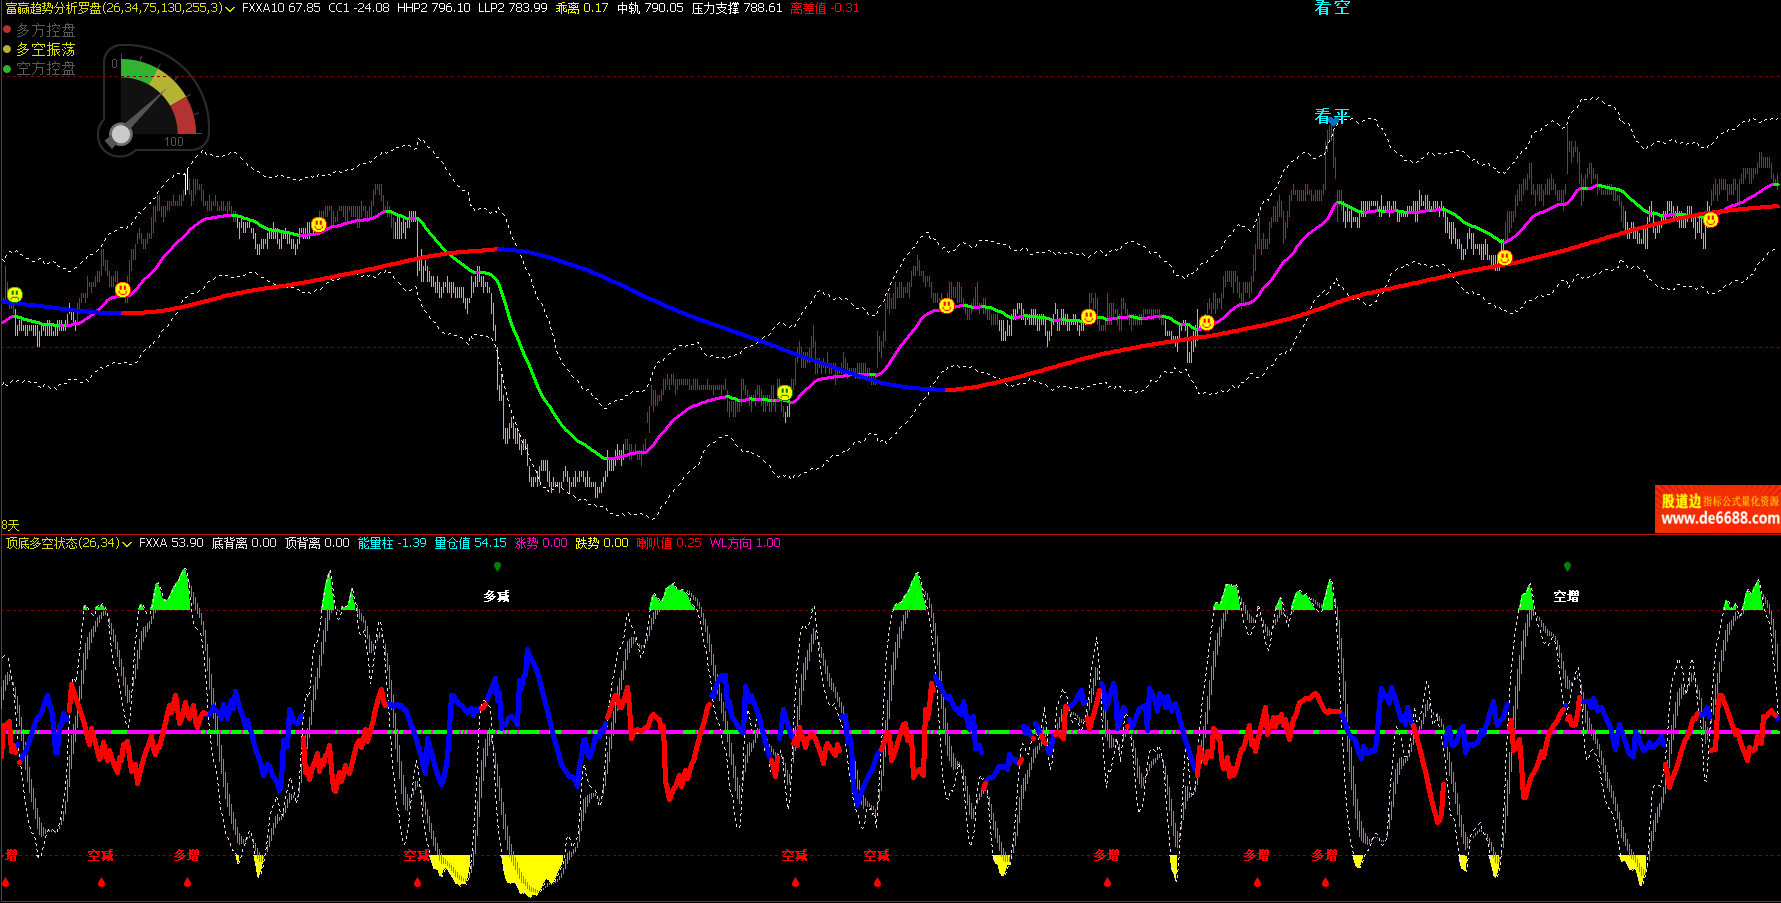Click the green marker above 空增 label
This screenshot has height=903, width=1781.
pyautogui.click(x=1567, y=567)
